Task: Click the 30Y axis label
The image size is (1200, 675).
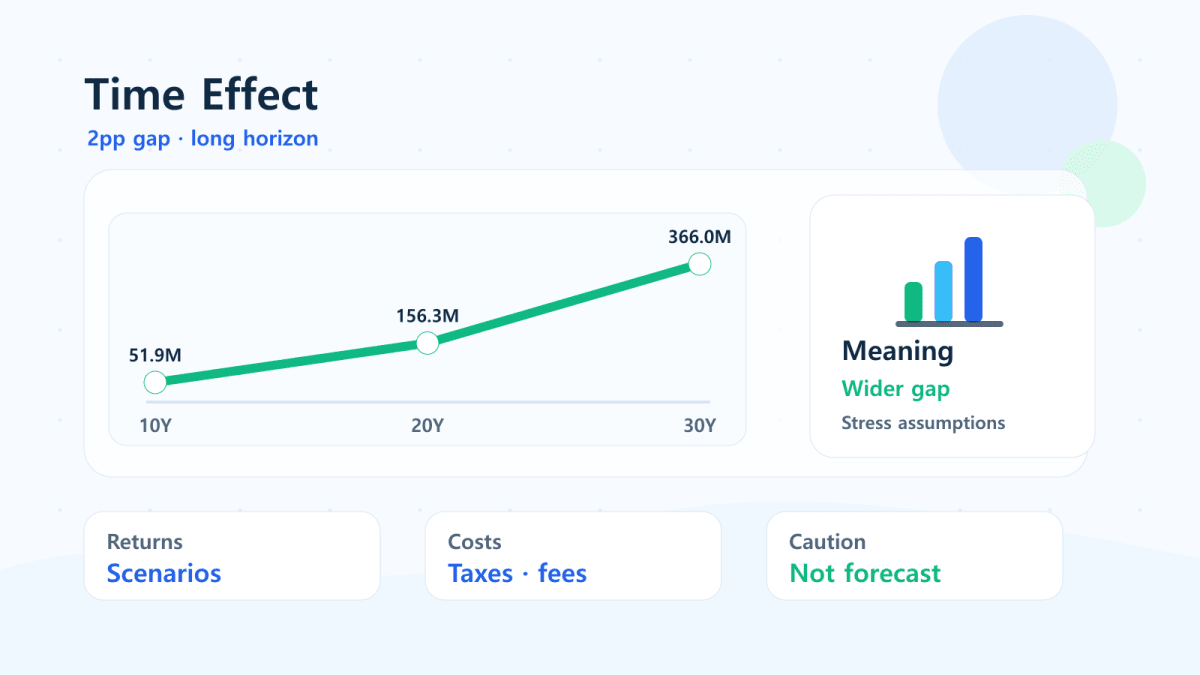Action: point(700,425)
